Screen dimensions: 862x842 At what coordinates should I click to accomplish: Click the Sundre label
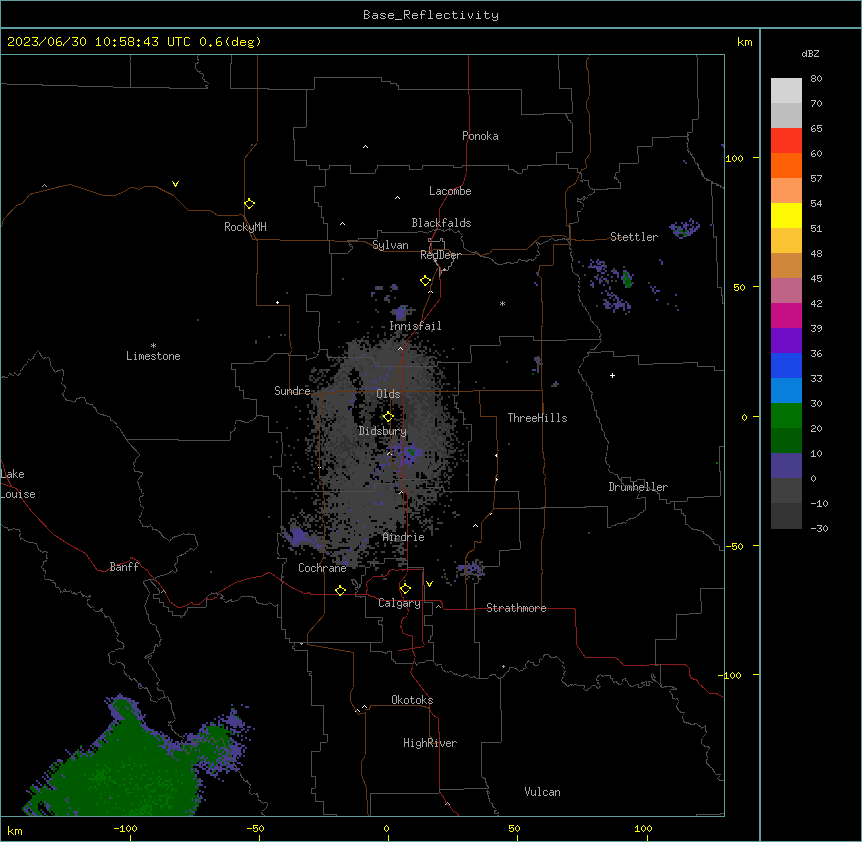coord(292,391)
